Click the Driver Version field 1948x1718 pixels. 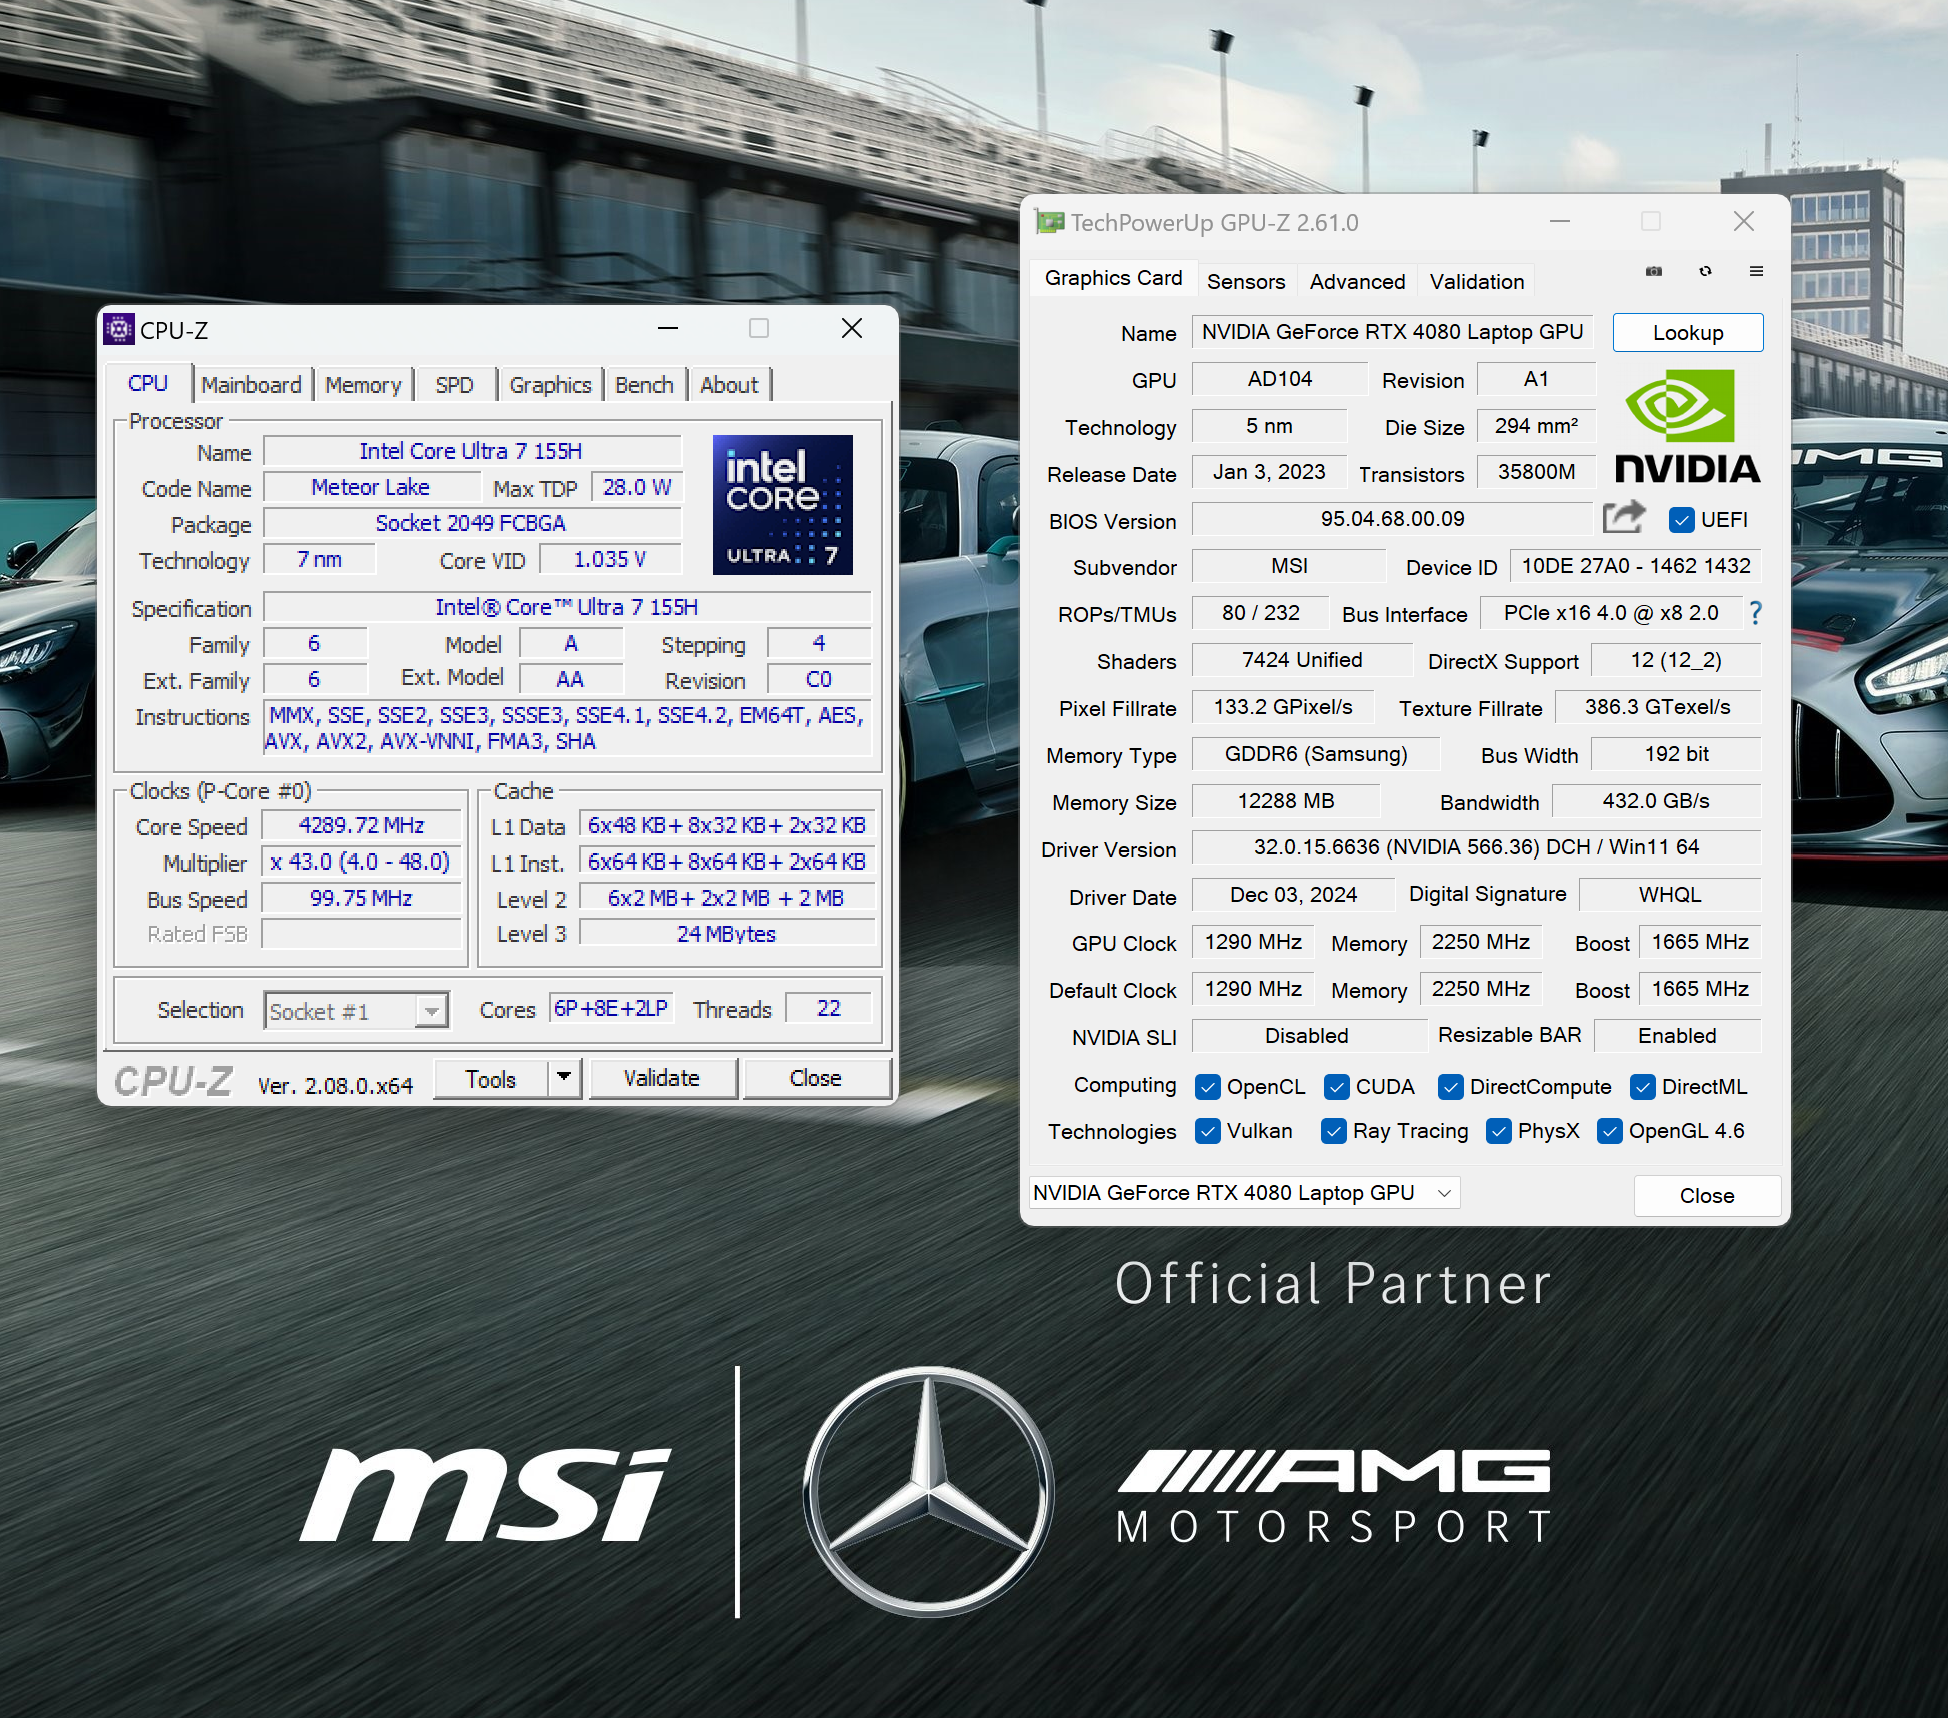[x=1476, y=847]
